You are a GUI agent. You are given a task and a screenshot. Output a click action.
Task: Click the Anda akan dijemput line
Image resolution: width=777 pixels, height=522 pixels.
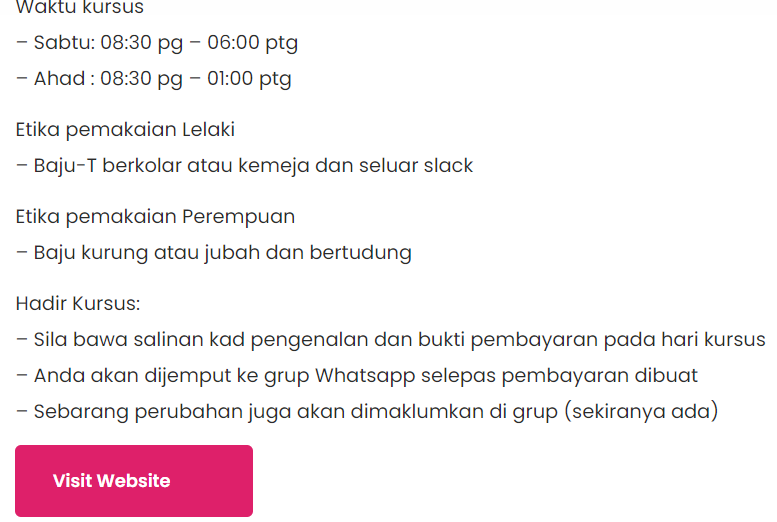pyautogui.click(x=357, y=376)
